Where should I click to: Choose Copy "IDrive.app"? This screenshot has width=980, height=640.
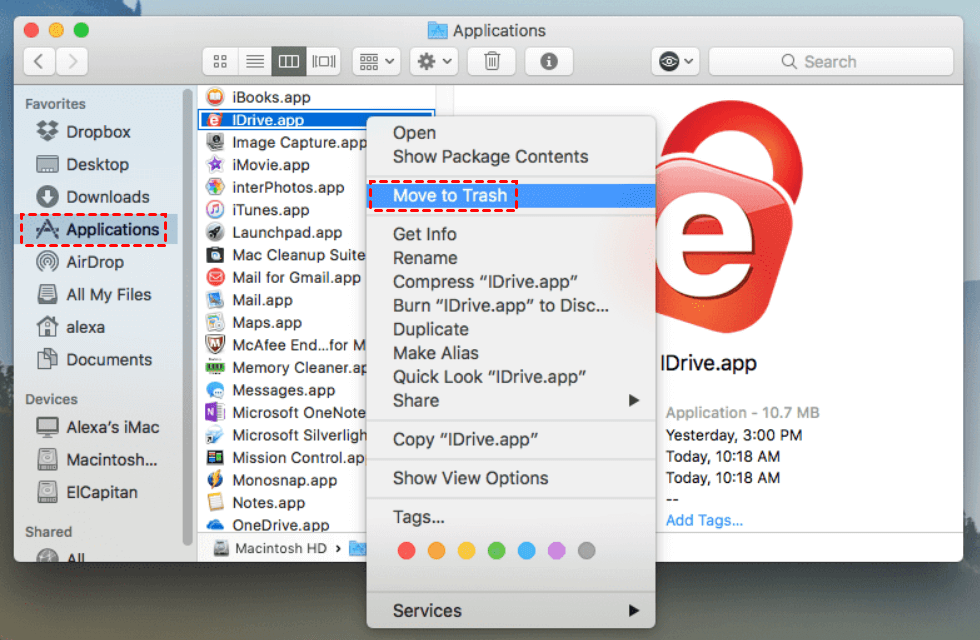[x=511, y=439]
